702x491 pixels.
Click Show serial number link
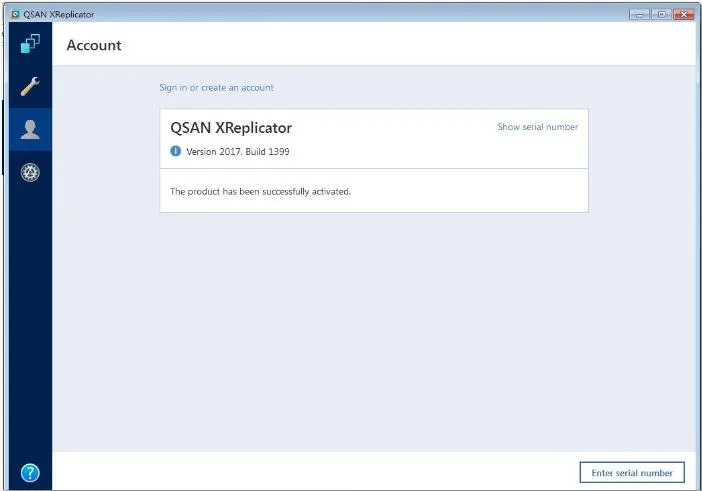point(538,127)
